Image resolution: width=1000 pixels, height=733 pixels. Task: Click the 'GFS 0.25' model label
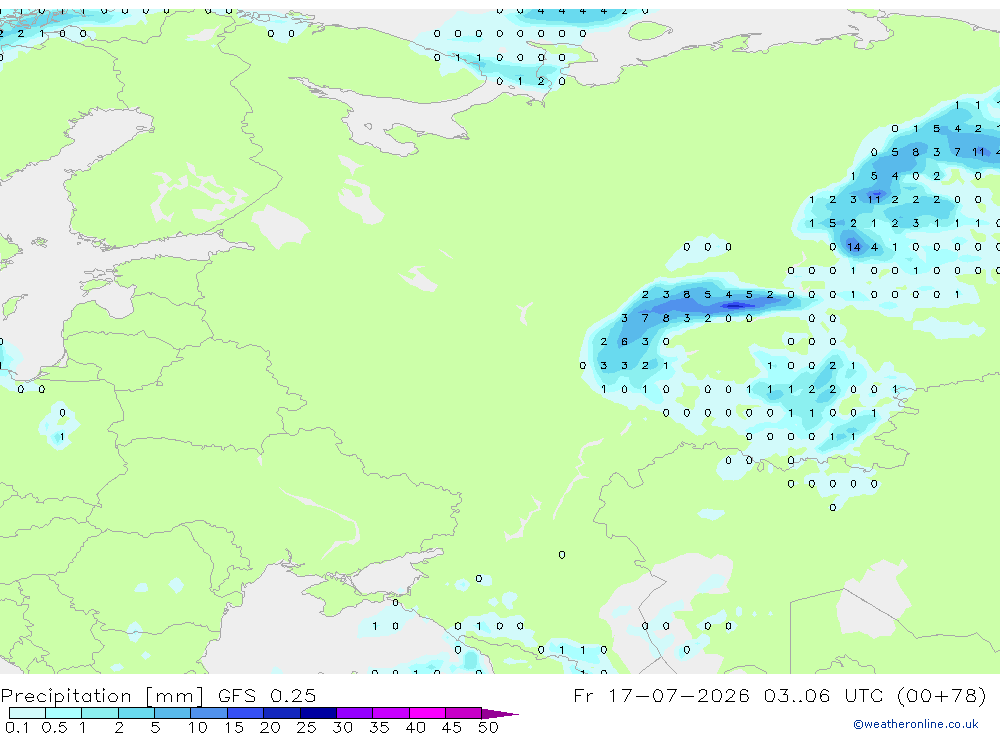tap(267, 695)
